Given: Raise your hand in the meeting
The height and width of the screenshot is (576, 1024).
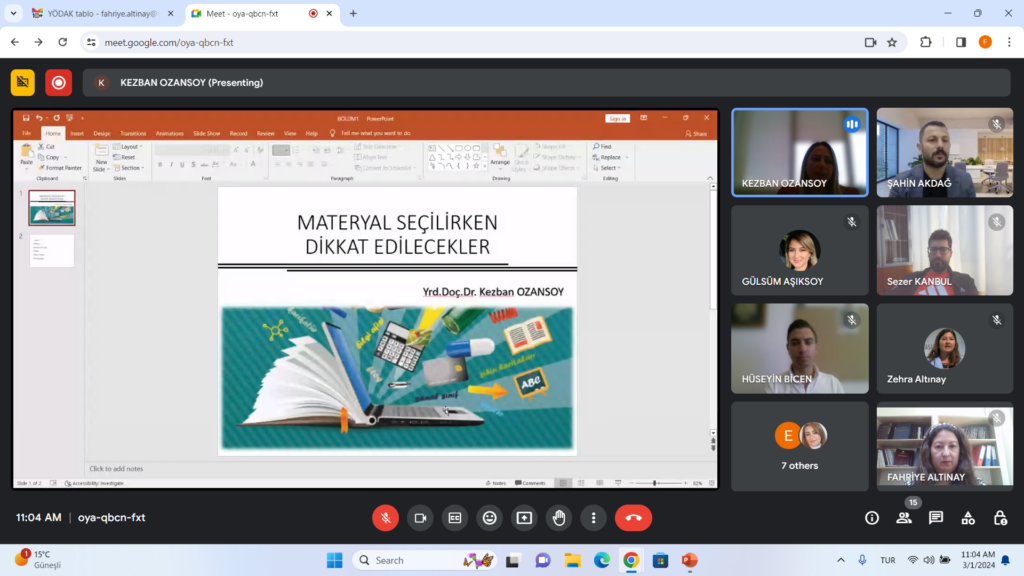Looking at the screenshot, I should (x=559, y=518).
